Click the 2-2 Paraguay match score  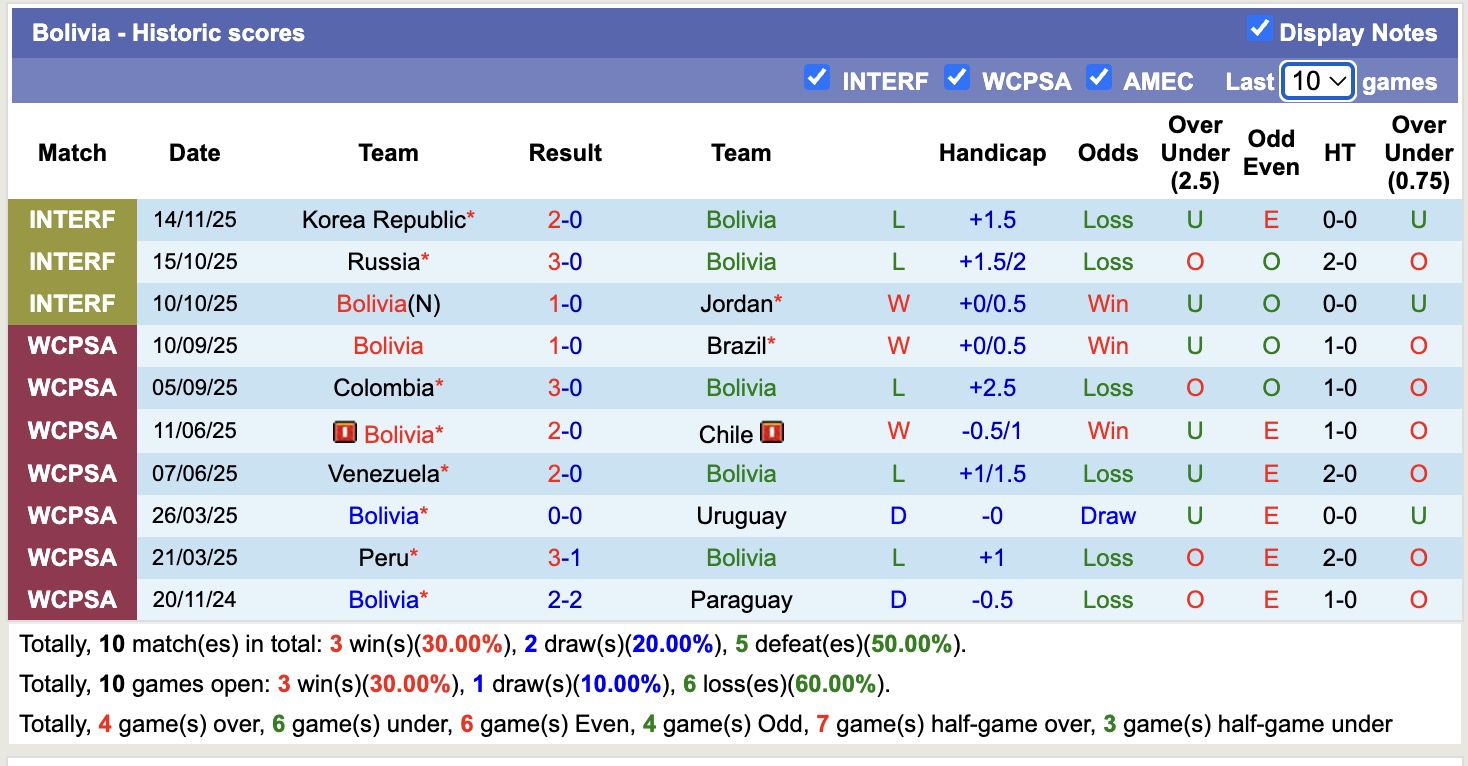(565, 600)
